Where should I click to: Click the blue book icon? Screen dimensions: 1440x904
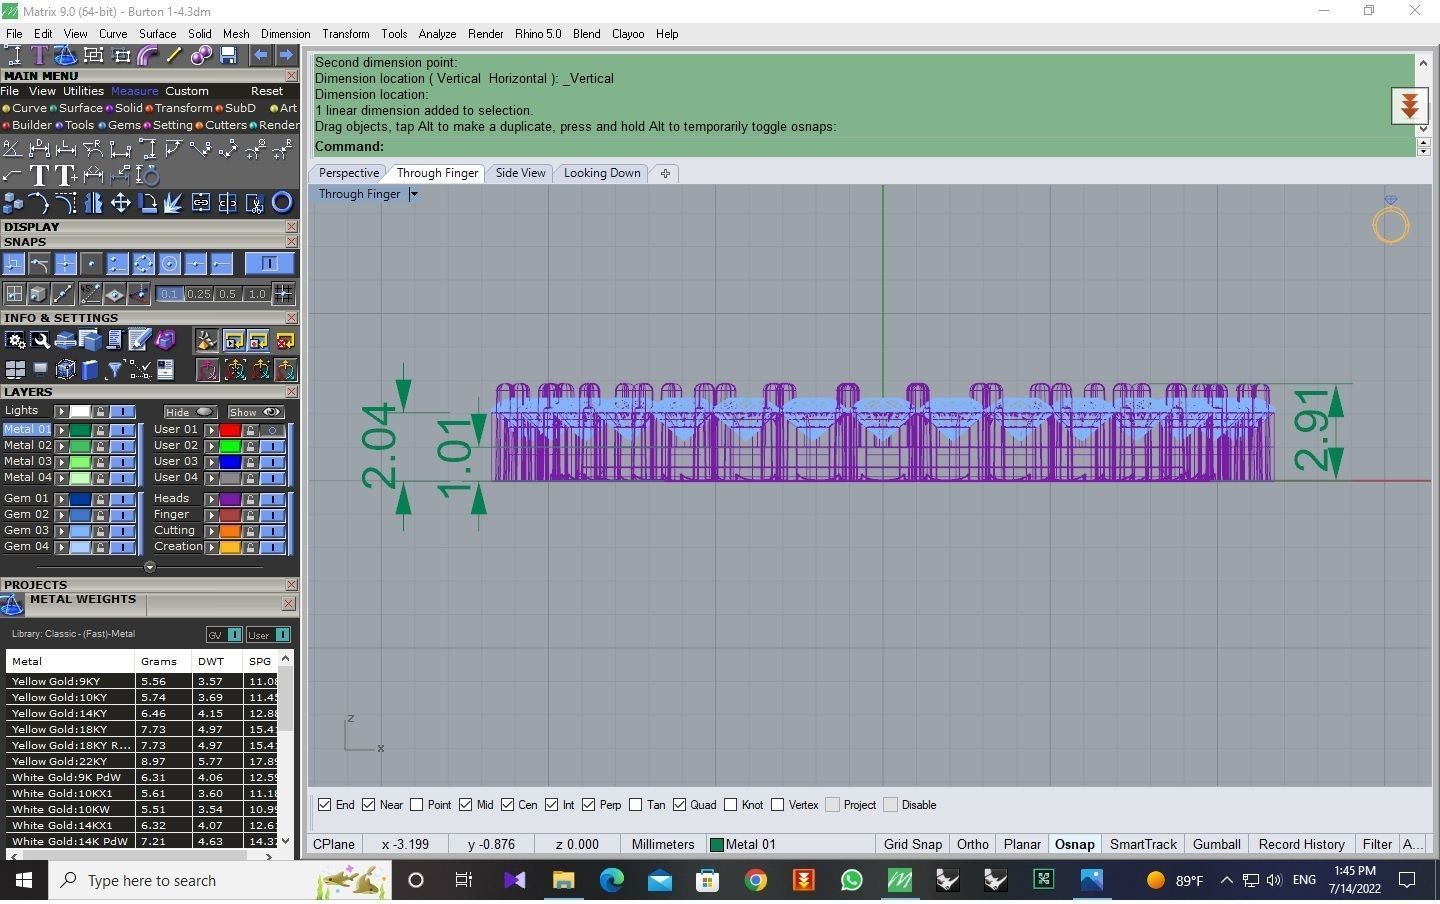tap(90, 370)
